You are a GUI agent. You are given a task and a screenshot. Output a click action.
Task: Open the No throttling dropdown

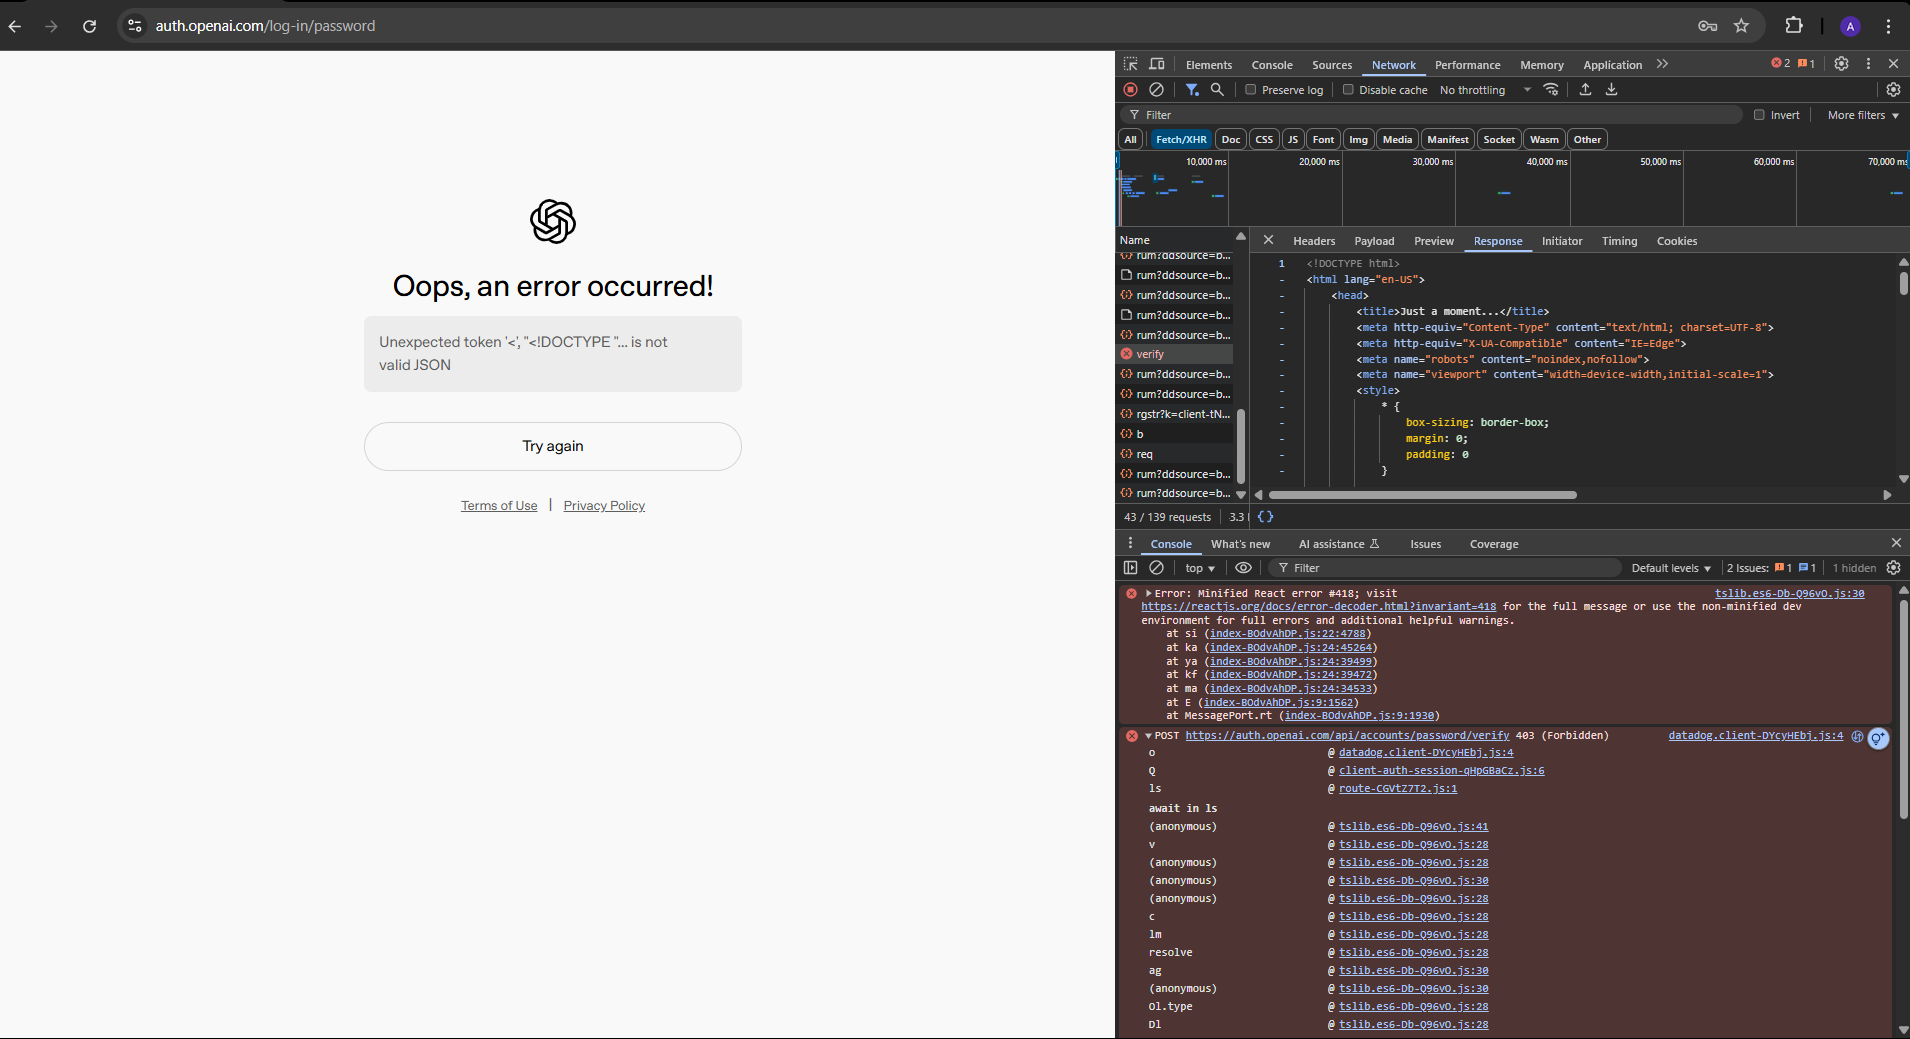pos(1485,90)
